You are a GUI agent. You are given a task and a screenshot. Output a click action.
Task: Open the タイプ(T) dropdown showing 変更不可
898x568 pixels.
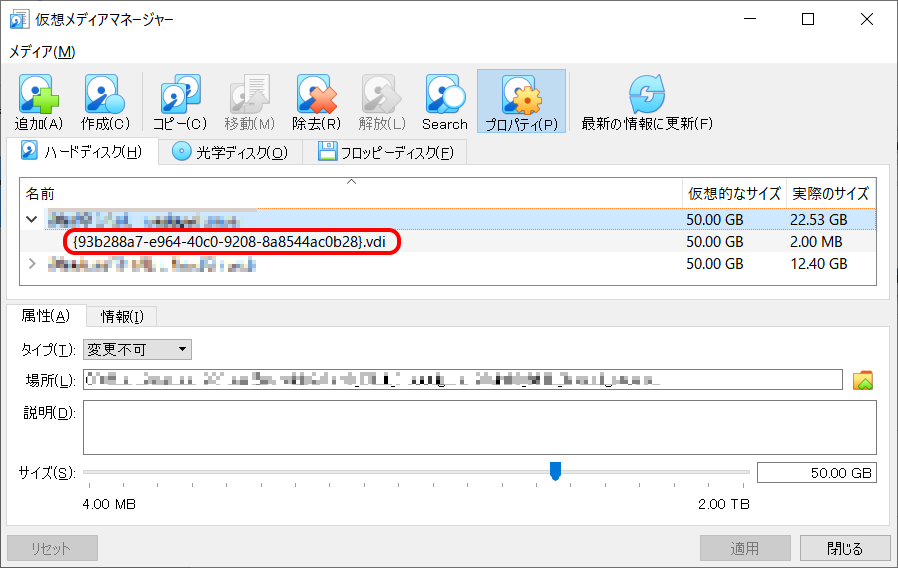[137, 350]
